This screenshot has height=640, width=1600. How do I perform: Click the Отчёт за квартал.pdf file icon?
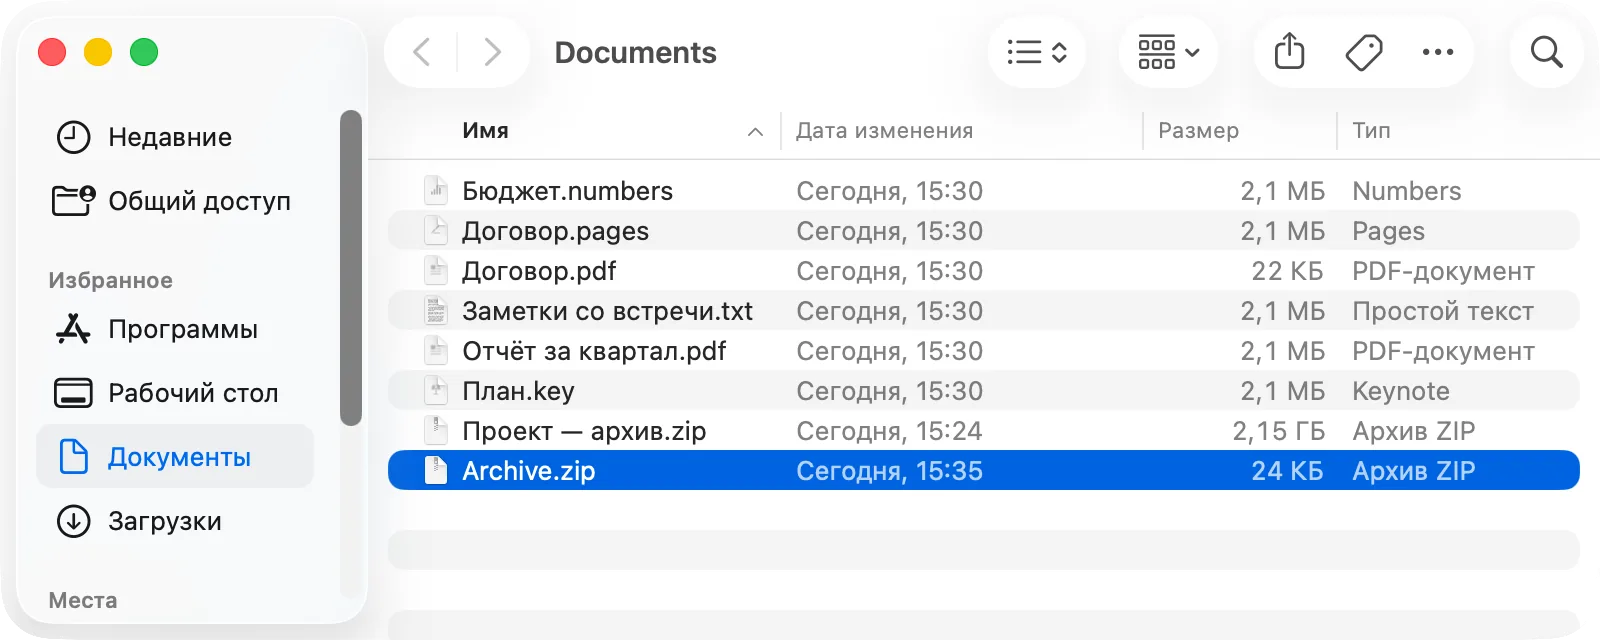(436, 350)
